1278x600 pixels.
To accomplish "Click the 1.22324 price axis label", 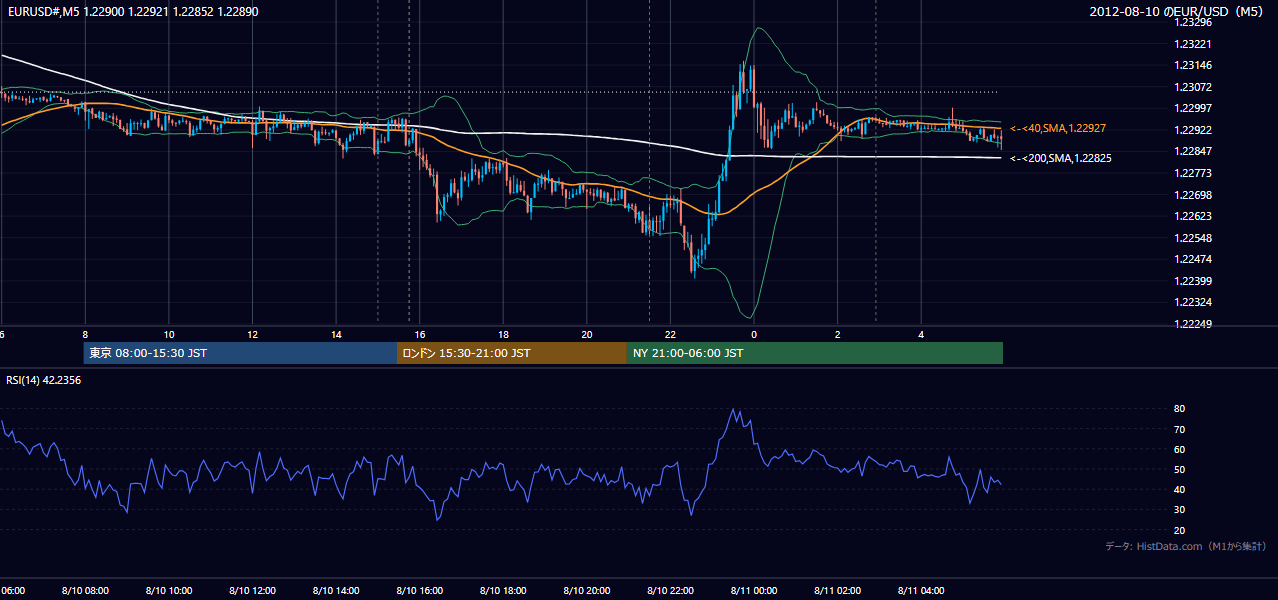I will 1192,302.
